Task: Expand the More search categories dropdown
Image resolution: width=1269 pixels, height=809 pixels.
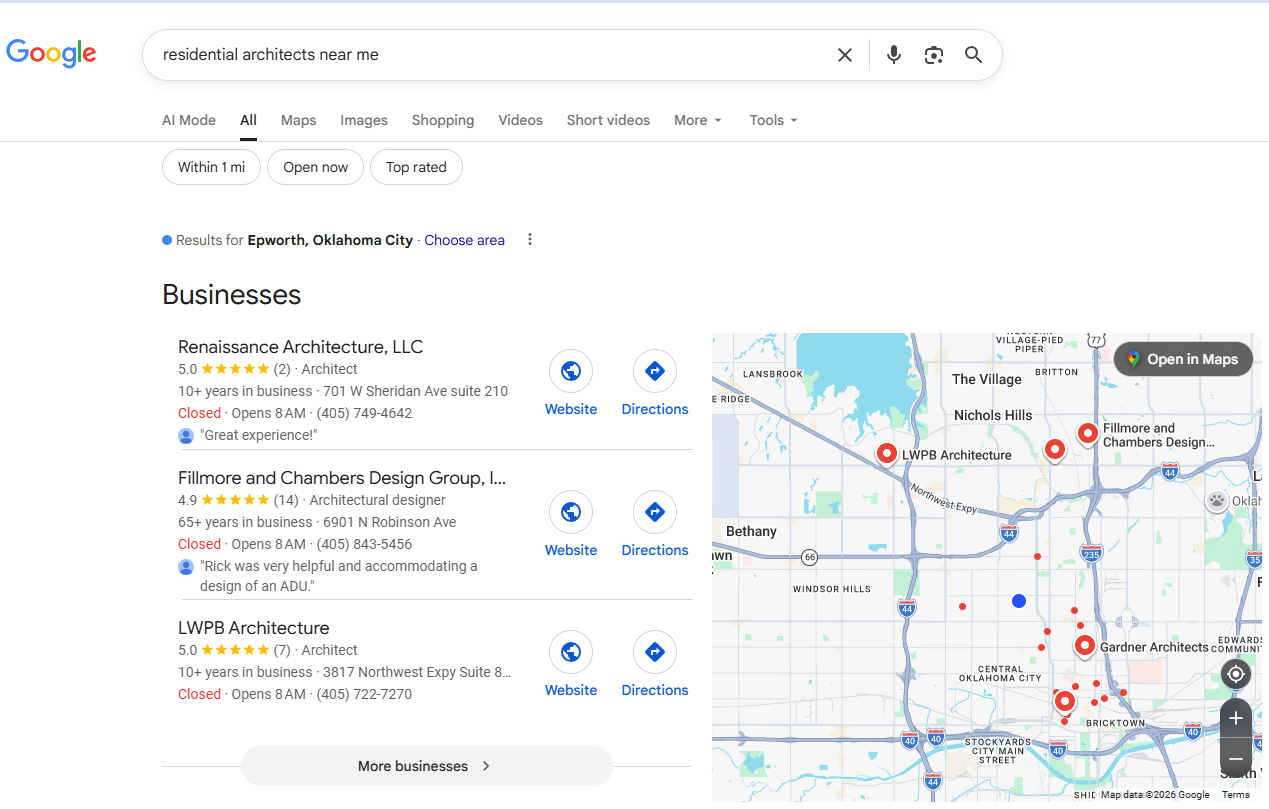Action: click(697, 120)
